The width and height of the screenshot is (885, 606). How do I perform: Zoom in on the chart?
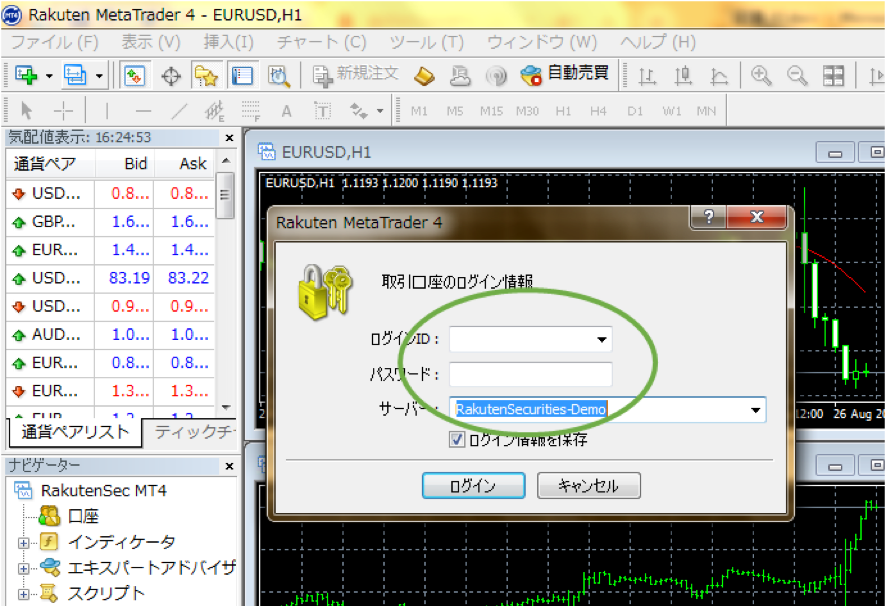[x=761, y=76]
